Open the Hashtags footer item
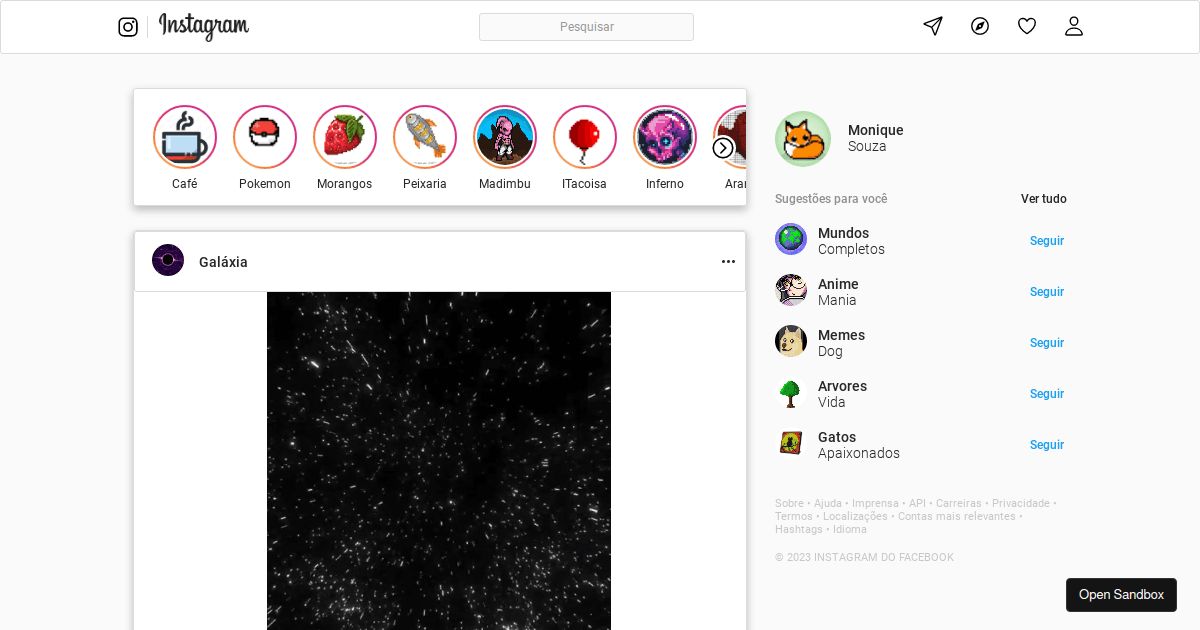 (798, 528)
